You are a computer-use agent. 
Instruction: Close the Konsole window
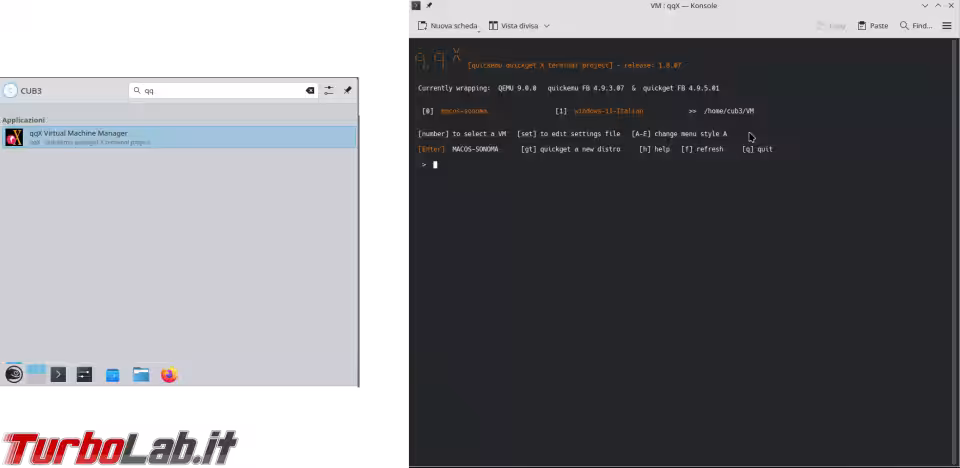pos(950,6)
